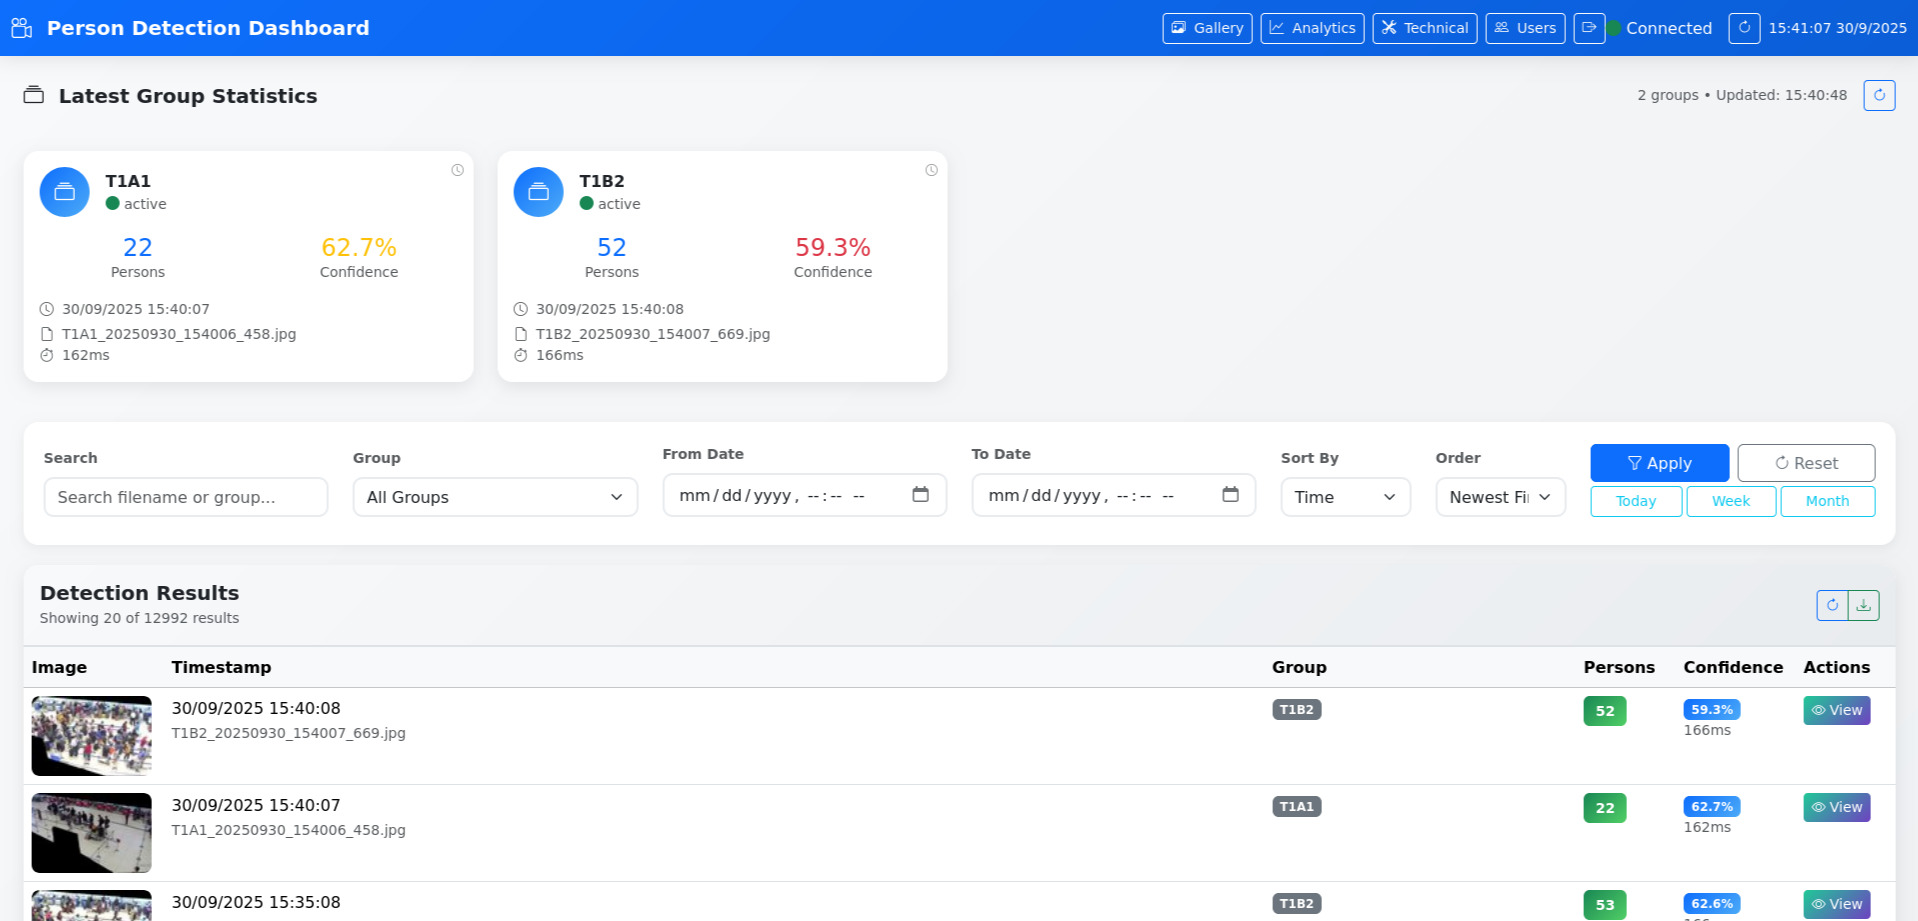View the 15:35:08 detection row
Image resolution: width=1918 pixels, height=921 pixels.
(1836, 904)
